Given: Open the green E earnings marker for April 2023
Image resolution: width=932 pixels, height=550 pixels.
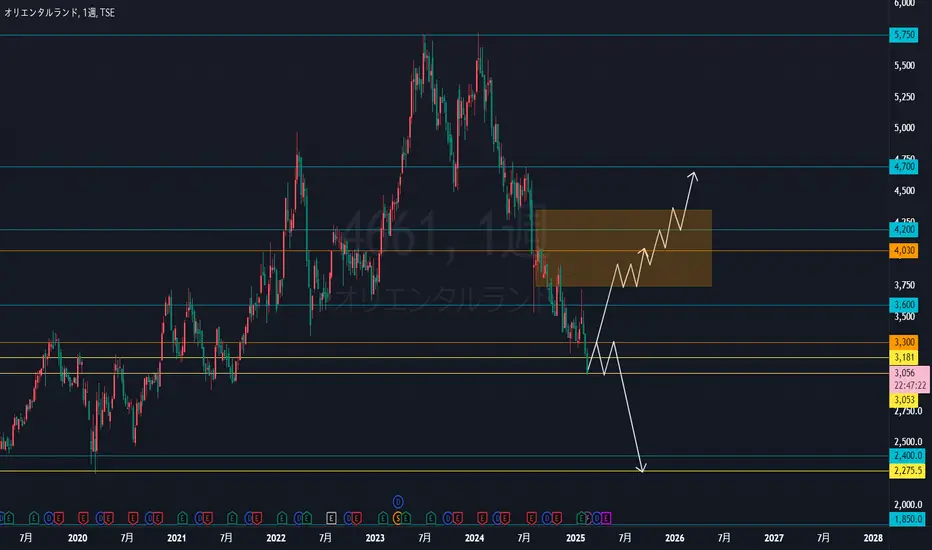Looking at the screenshot, I should click(x=406, y=518).
